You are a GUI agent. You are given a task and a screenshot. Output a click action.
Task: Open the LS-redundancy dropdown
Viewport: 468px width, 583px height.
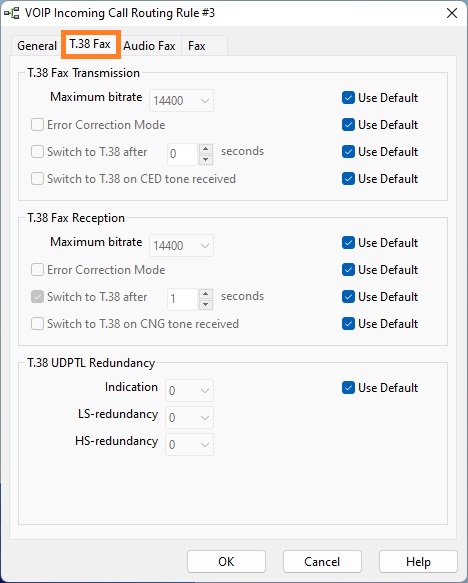coord(190,417)
